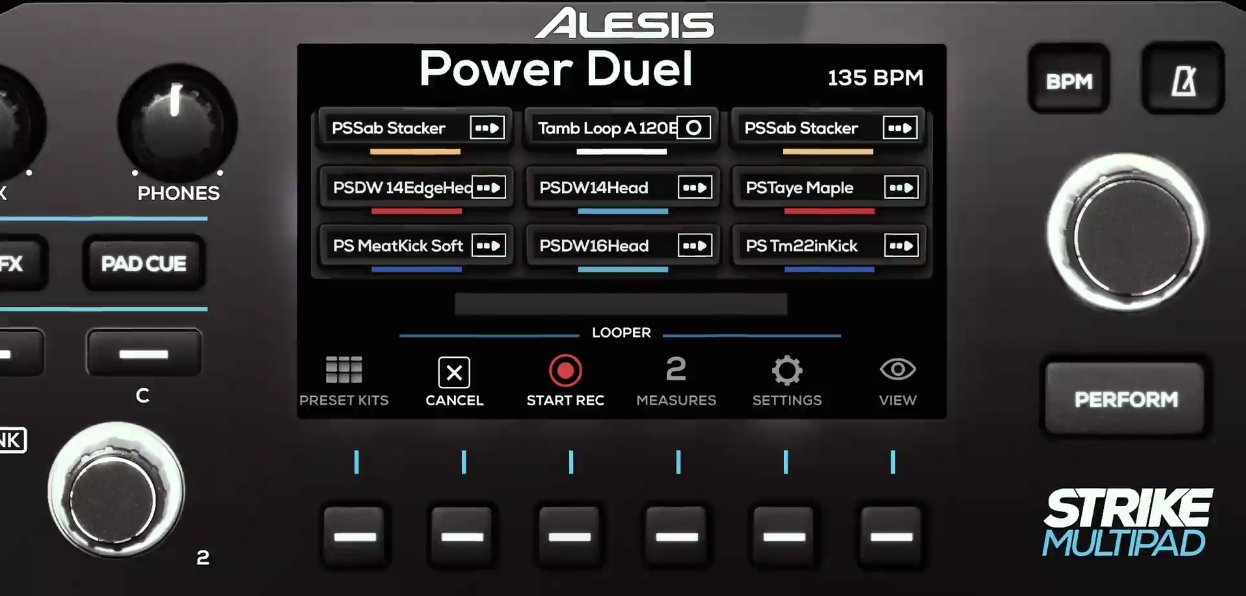1246x596 pixels.
Task: Click the illuminated knob labeled 2
Action: click(117, 492)
